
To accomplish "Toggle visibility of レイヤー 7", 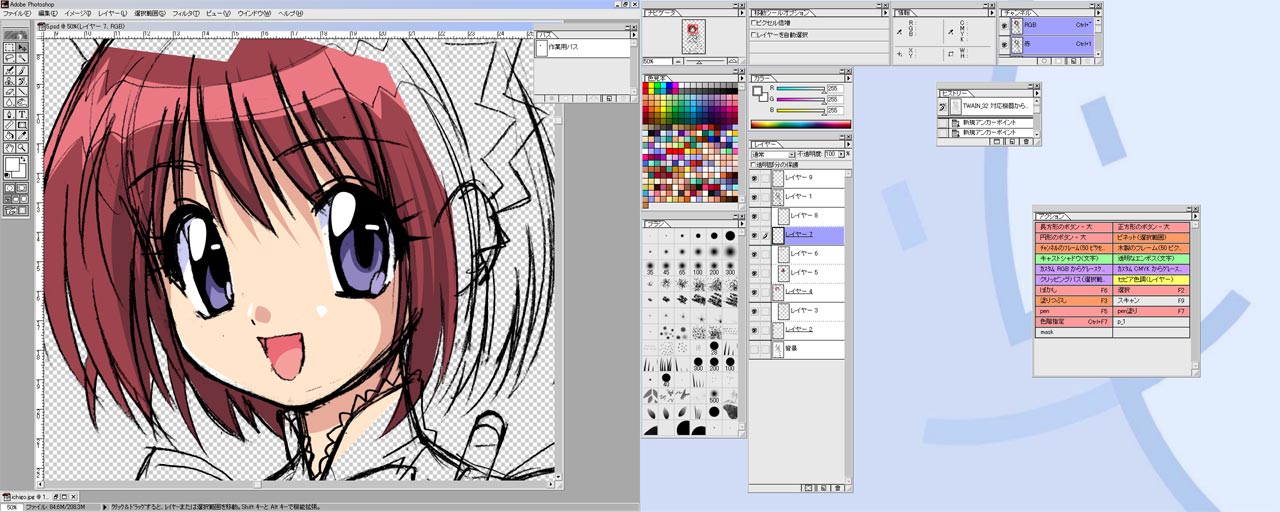I will click(x=755, y=234).
